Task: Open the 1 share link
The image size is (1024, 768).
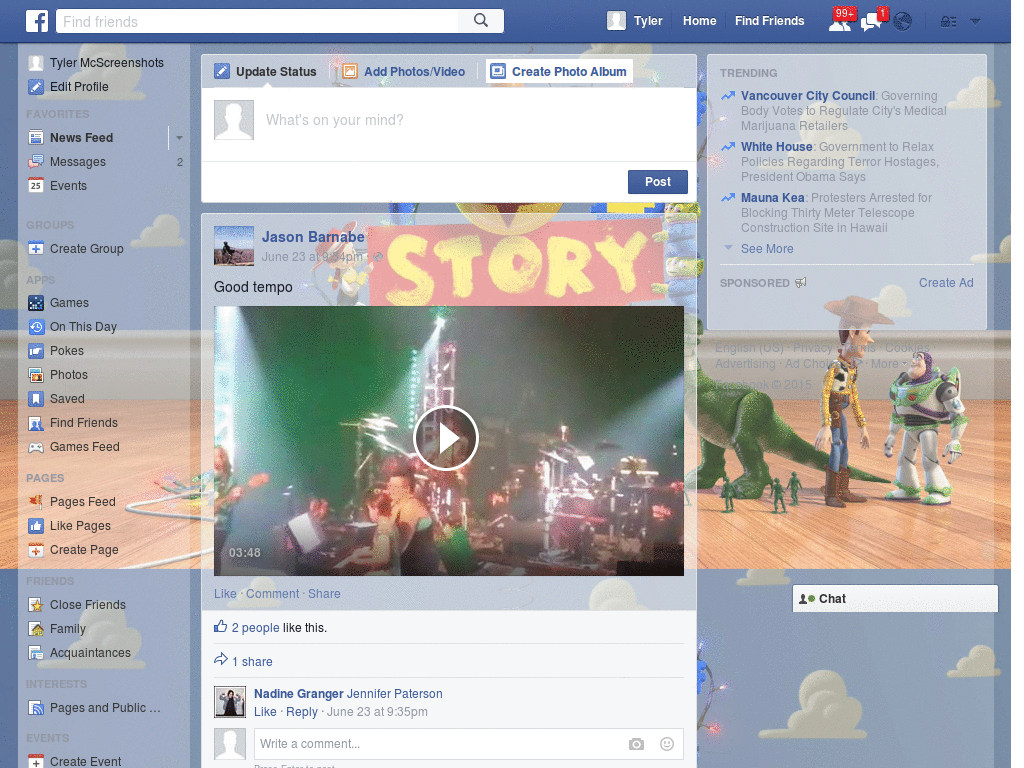Action: [x=252, y=662]
